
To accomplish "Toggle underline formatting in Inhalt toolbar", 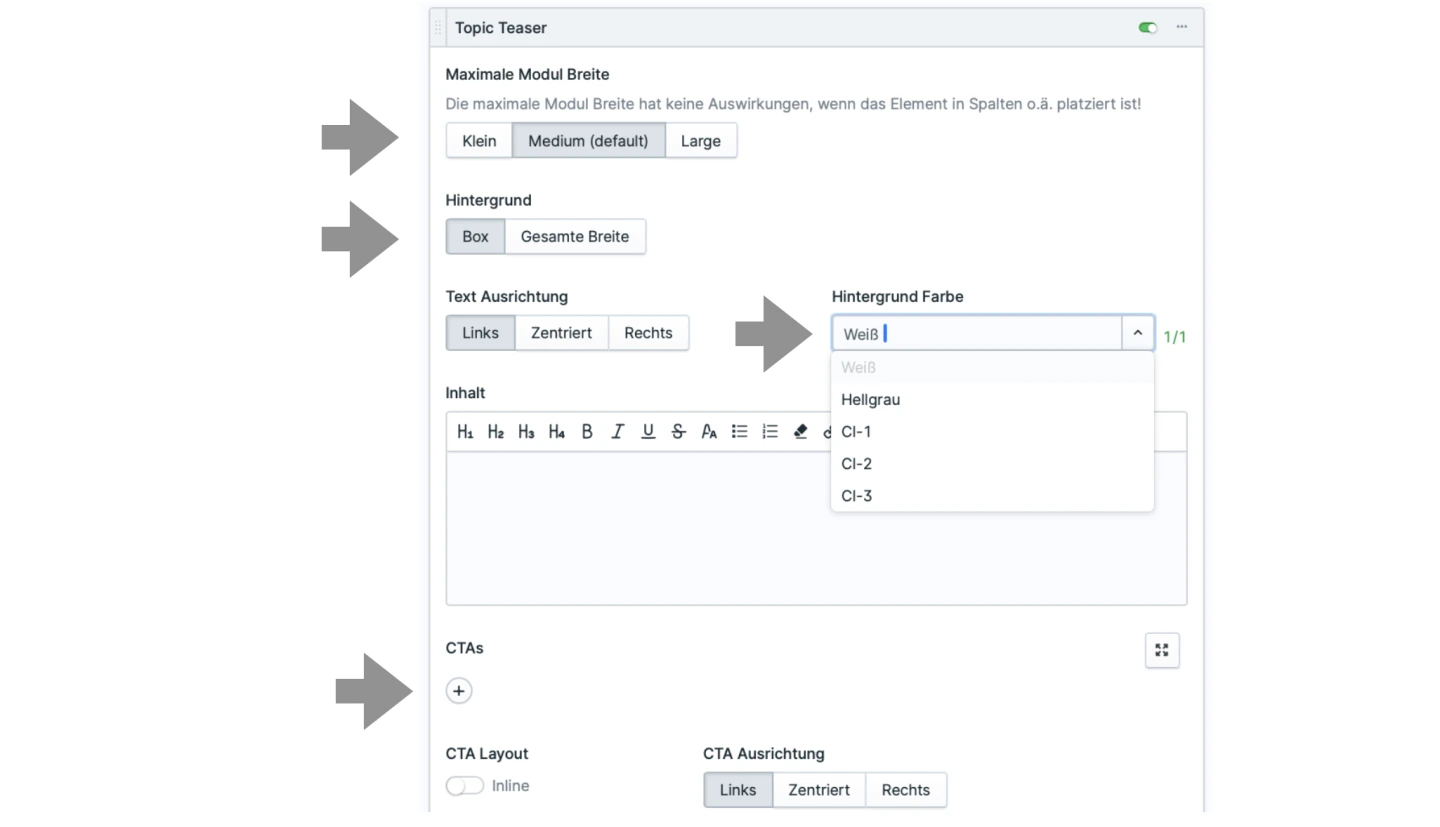I will [648, 432].
